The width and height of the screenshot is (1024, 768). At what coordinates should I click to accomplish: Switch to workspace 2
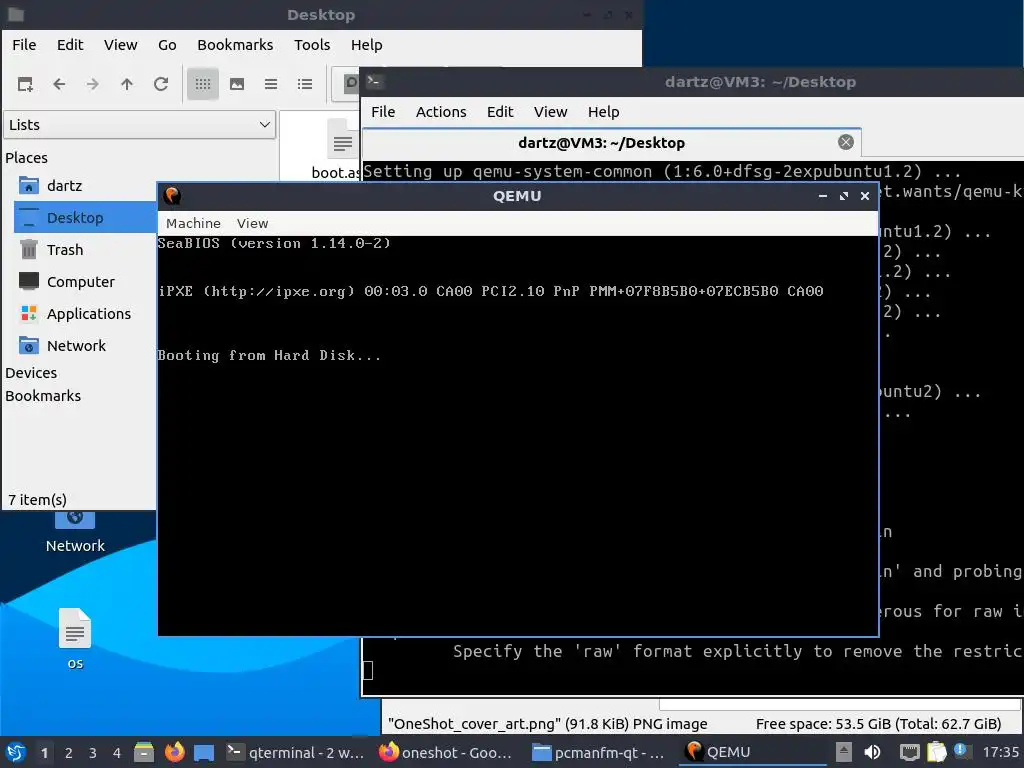pos(69,753)
